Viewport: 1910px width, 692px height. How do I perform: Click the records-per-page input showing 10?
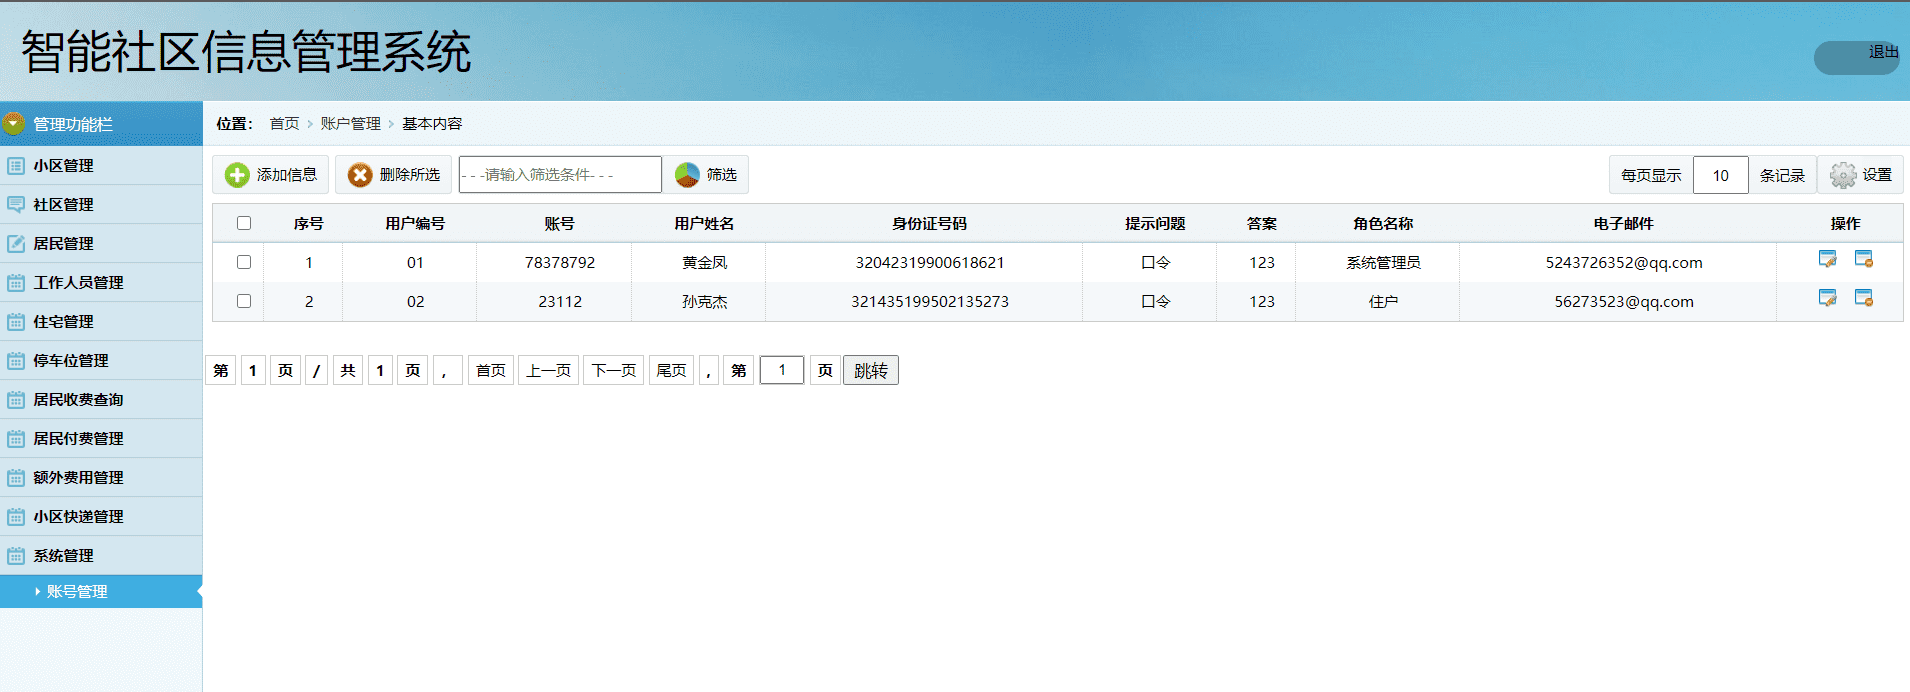point(1721,175)
